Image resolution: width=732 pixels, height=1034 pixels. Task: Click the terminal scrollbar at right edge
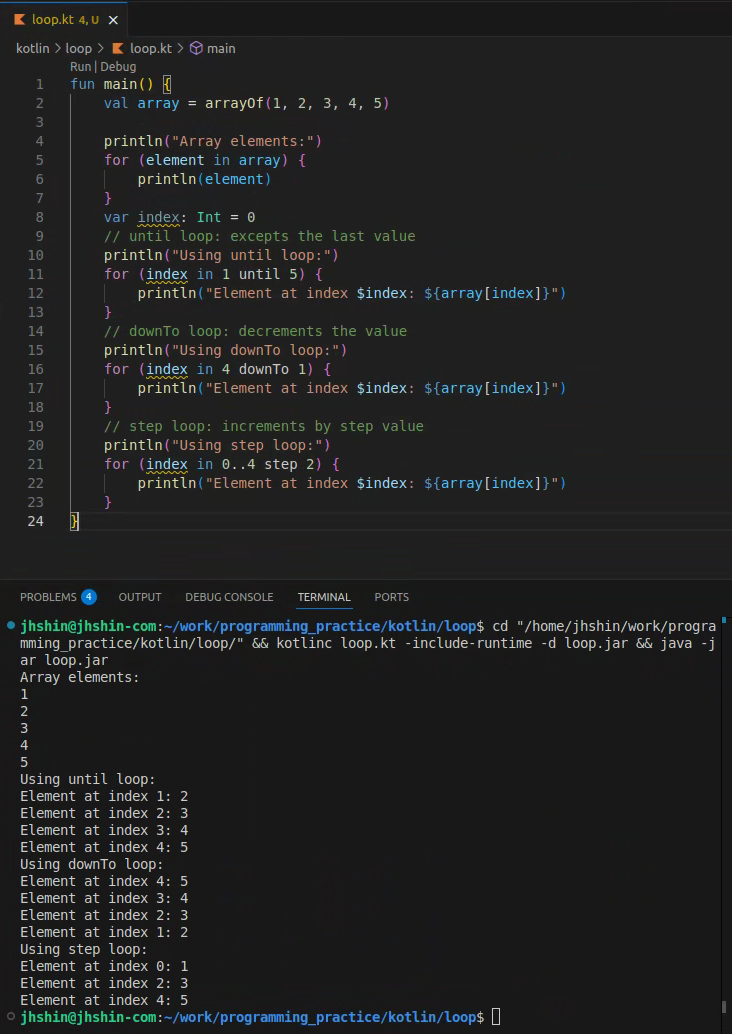click(724, 1008)
